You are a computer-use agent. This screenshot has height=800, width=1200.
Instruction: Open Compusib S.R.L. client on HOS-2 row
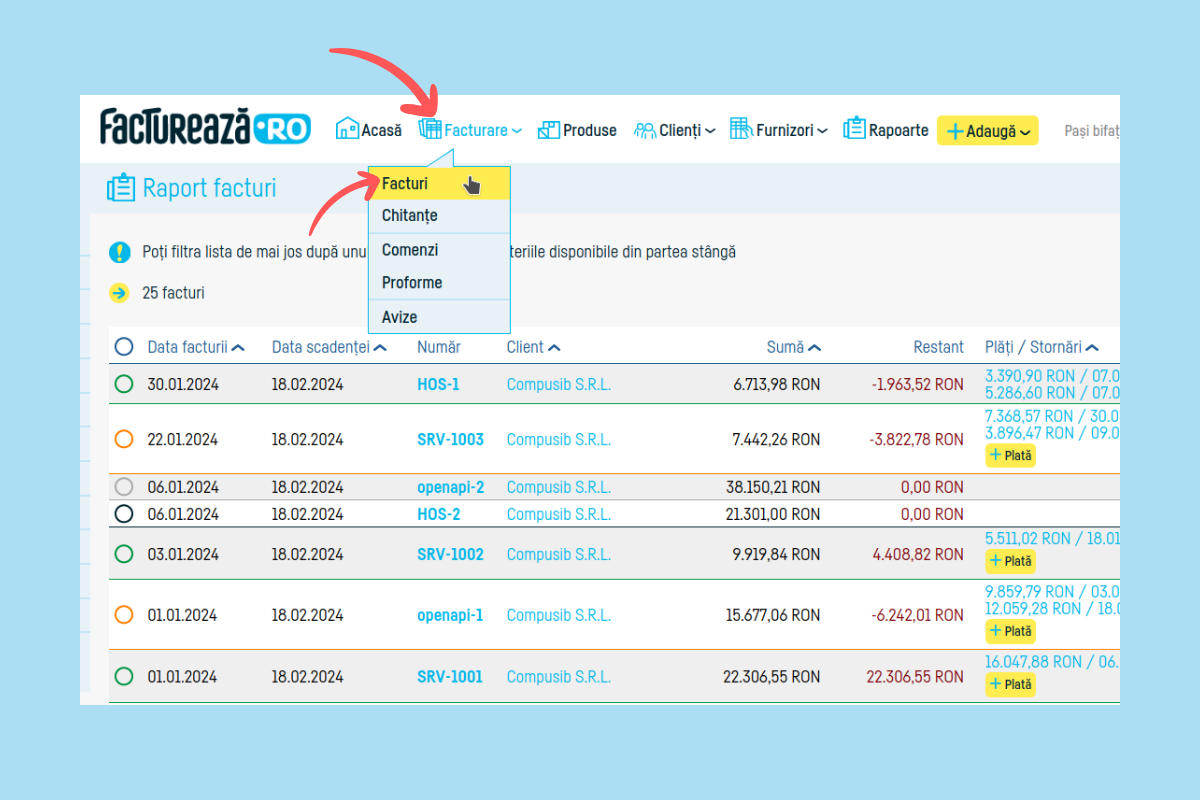click(558, 514)
